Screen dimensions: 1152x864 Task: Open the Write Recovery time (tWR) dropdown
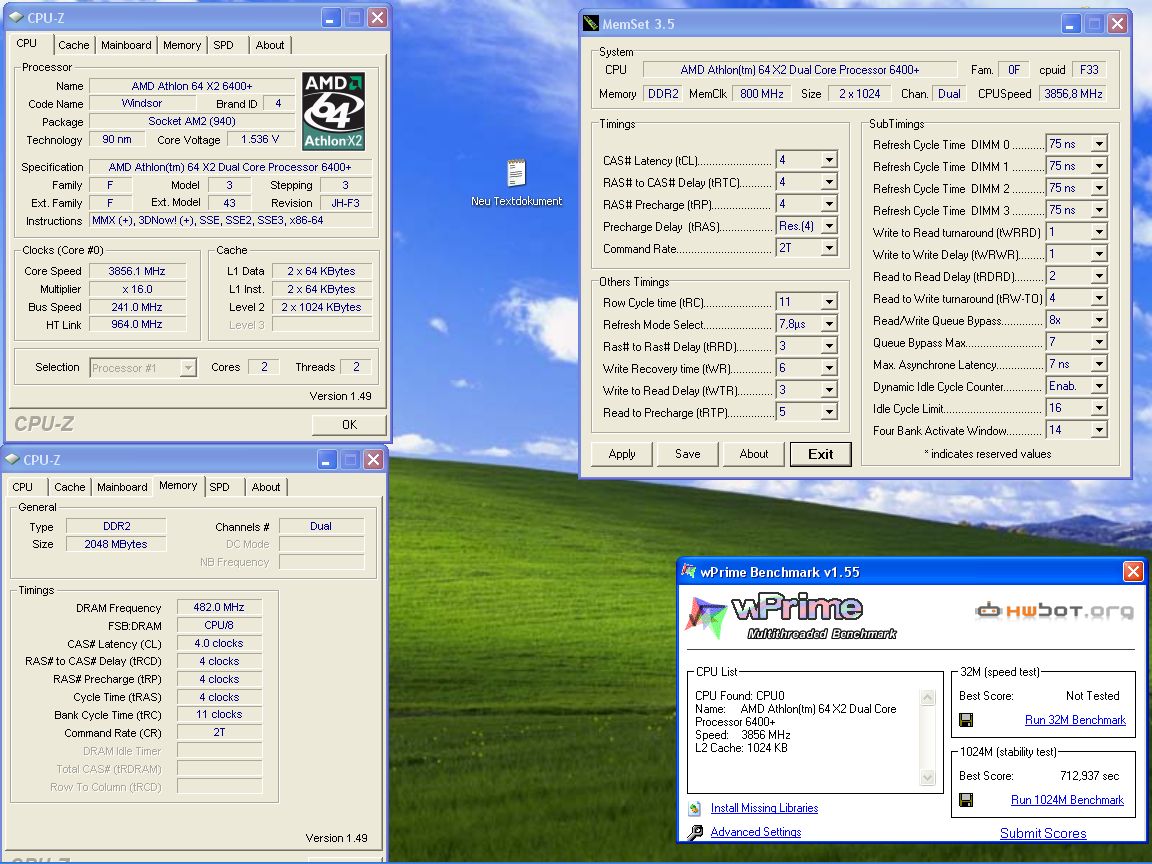[x=829, y=368]
